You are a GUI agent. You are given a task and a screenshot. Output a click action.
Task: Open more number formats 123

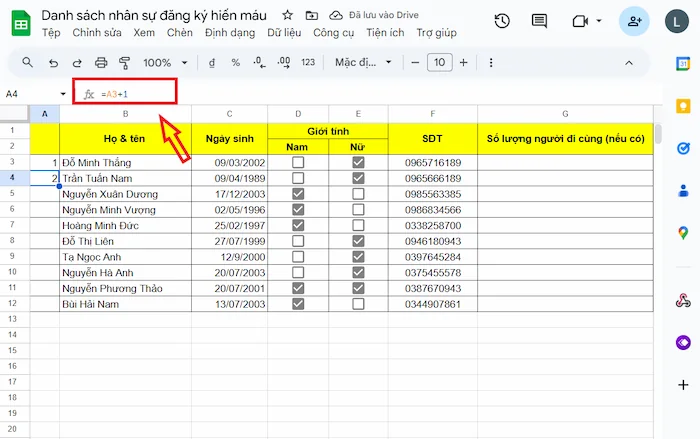coord(308,63)
